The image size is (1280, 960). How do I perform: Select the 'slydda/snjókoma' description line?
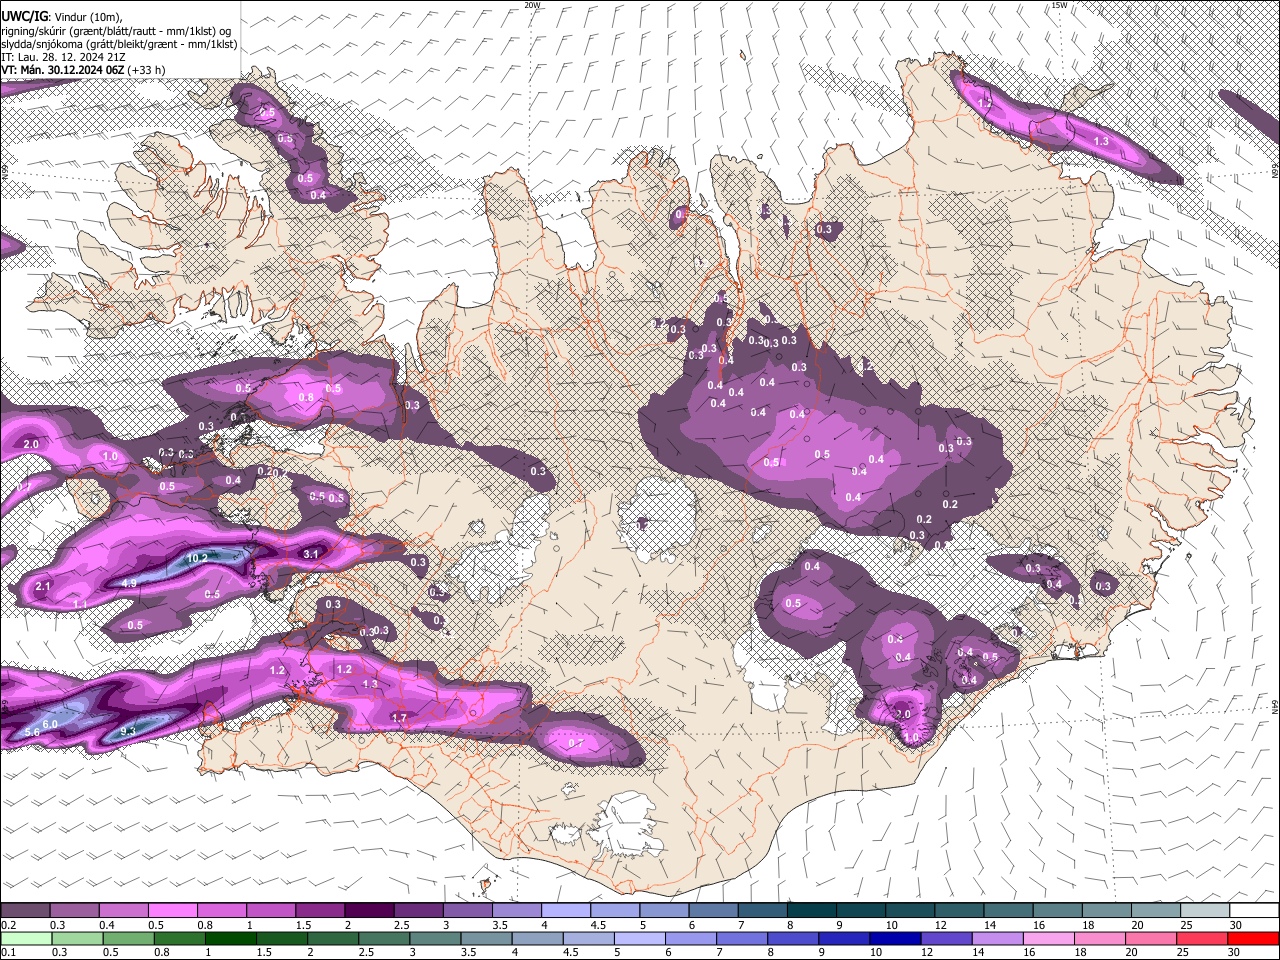point(119,44)
